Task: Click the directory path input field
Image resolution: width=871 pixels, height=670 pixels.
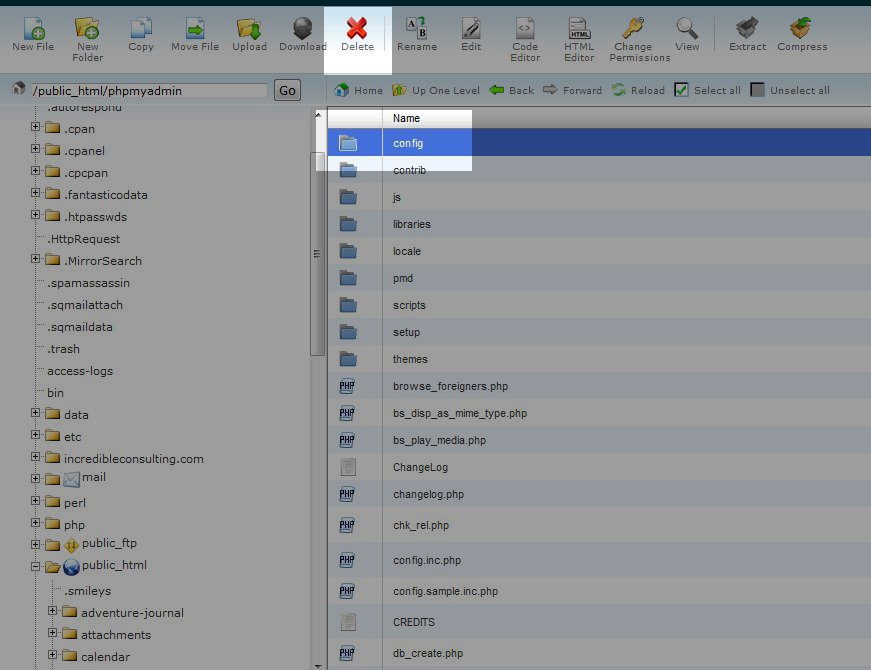Action: (x=148, y=90)
